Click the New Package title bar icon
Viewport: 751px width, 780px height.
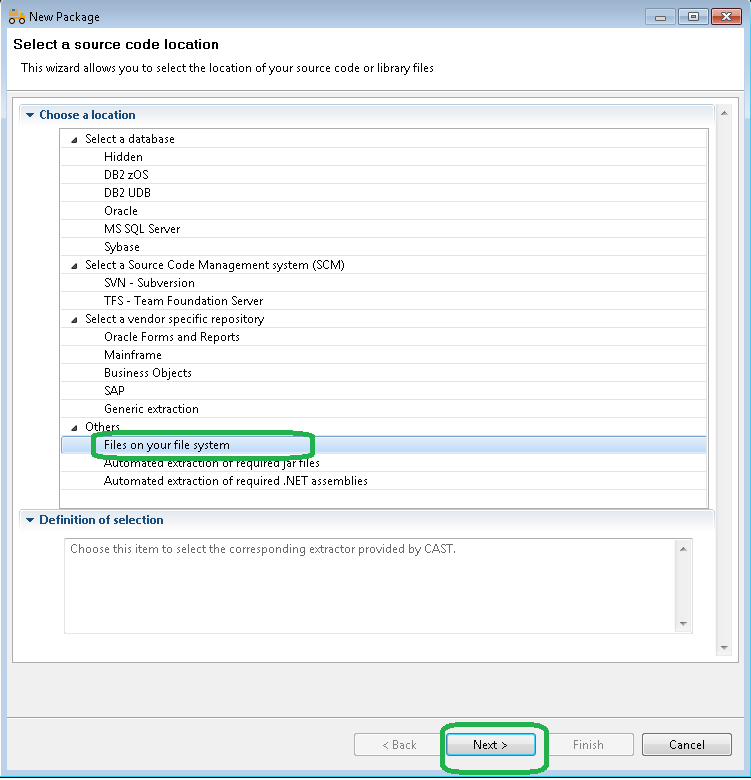16,17
